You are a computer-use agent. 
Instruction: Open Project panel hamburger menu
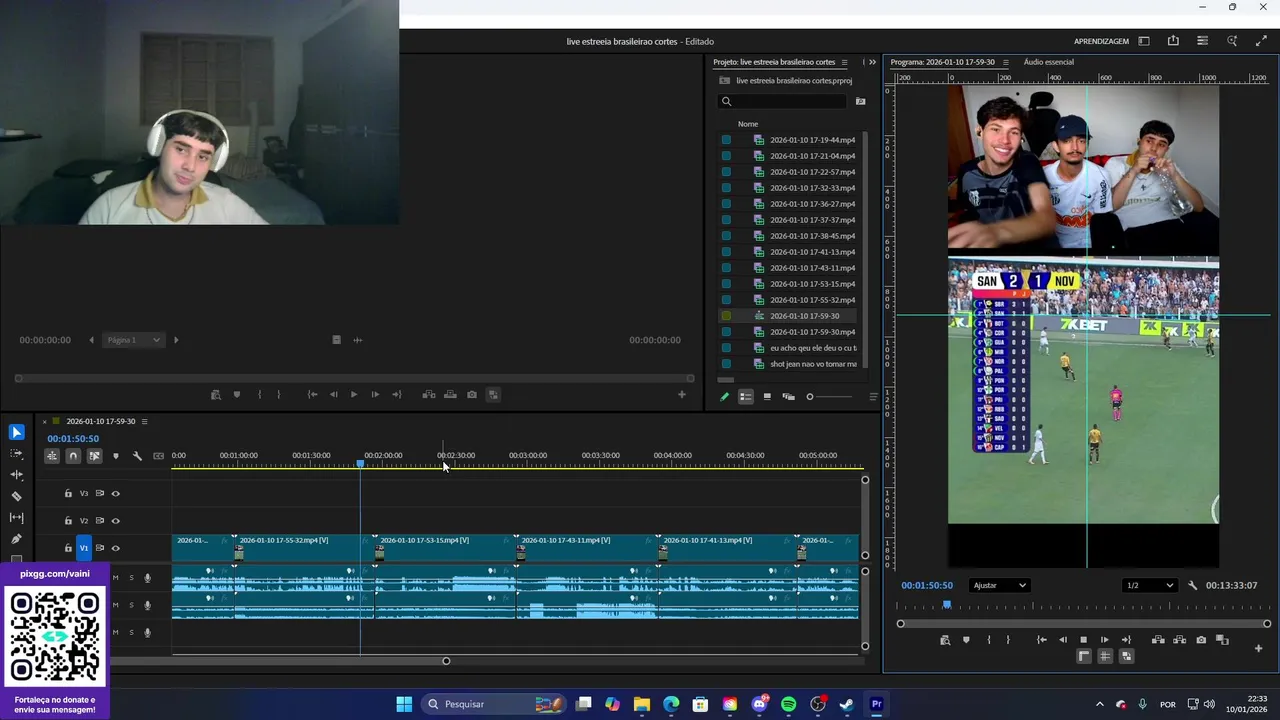pyautogui.click(x=844, y=62)
